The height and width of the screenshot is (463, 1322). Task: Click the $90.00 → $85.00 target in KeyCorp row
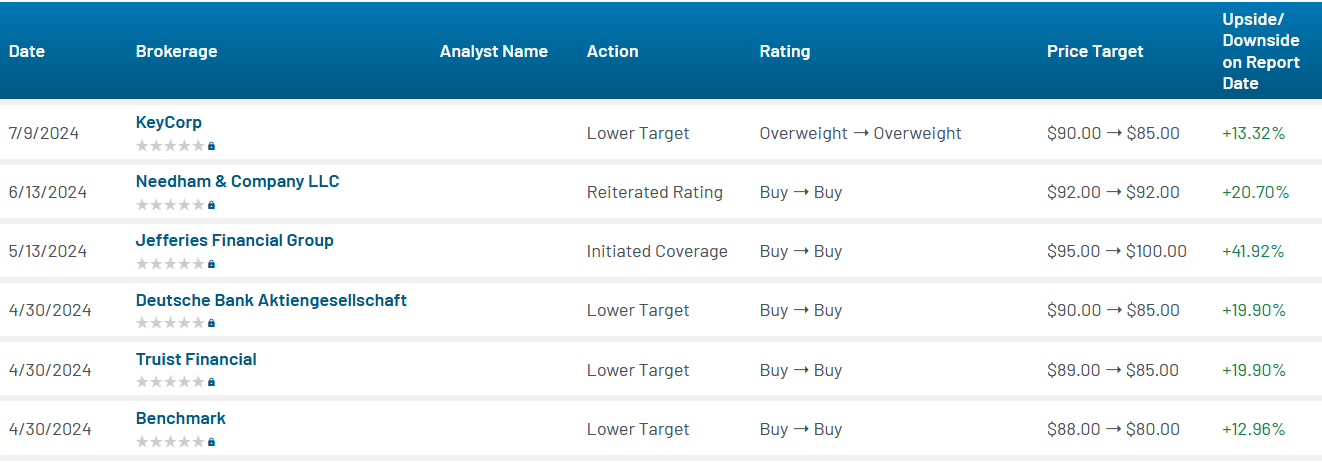click(1113, 133)
